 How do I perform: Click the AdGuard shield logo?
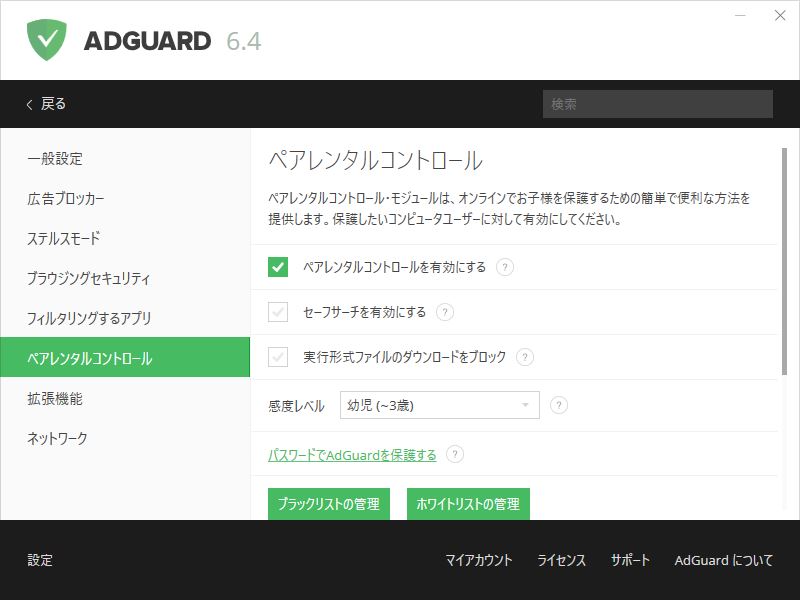46,40
